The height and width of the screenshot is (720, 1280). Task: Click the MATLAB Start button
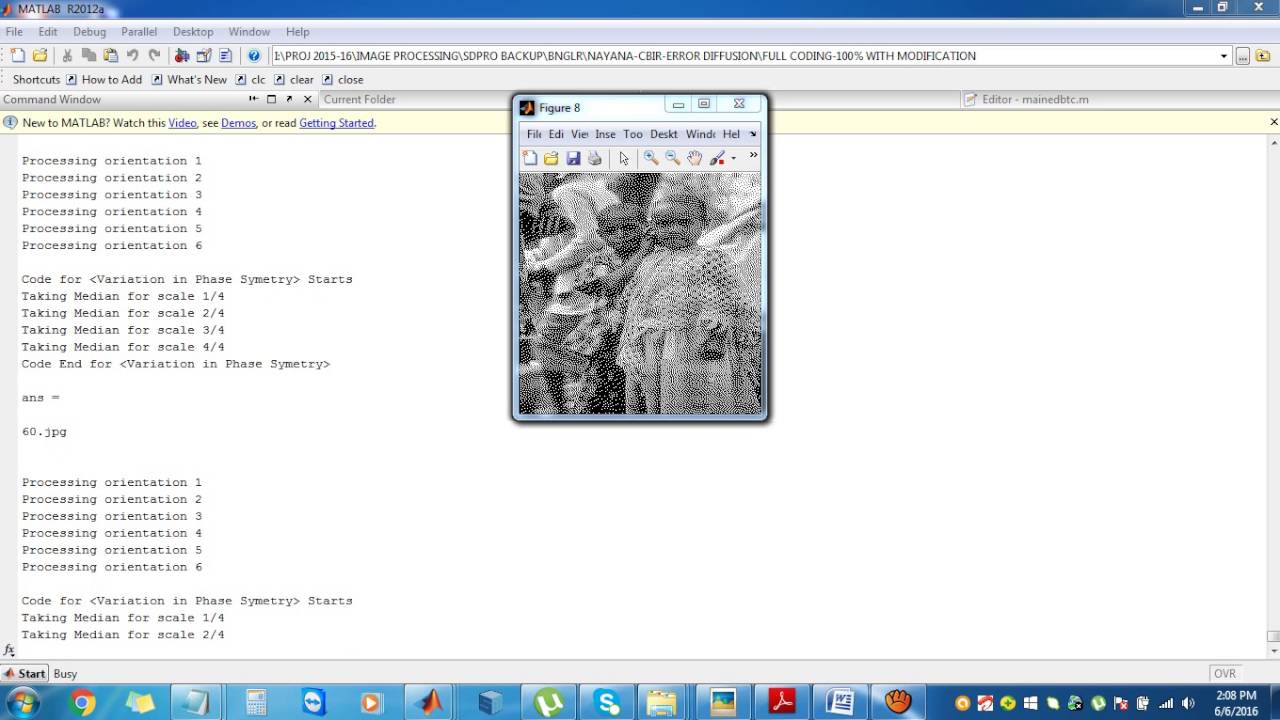tap(24, 673)
